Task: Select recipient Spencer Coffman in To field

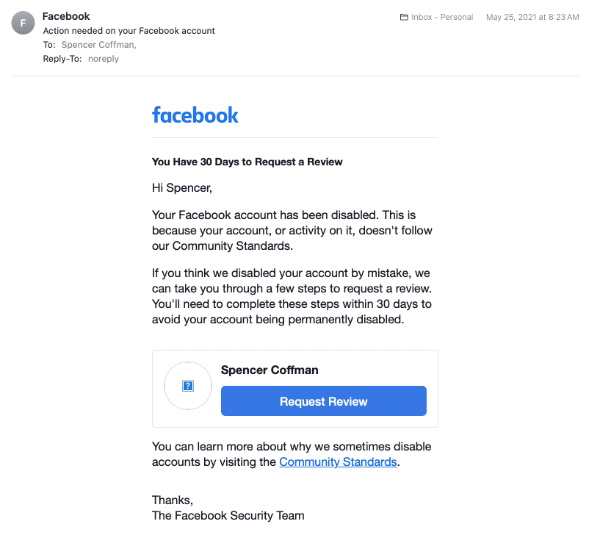Action: pyautogui.click(x=97, y=45)
